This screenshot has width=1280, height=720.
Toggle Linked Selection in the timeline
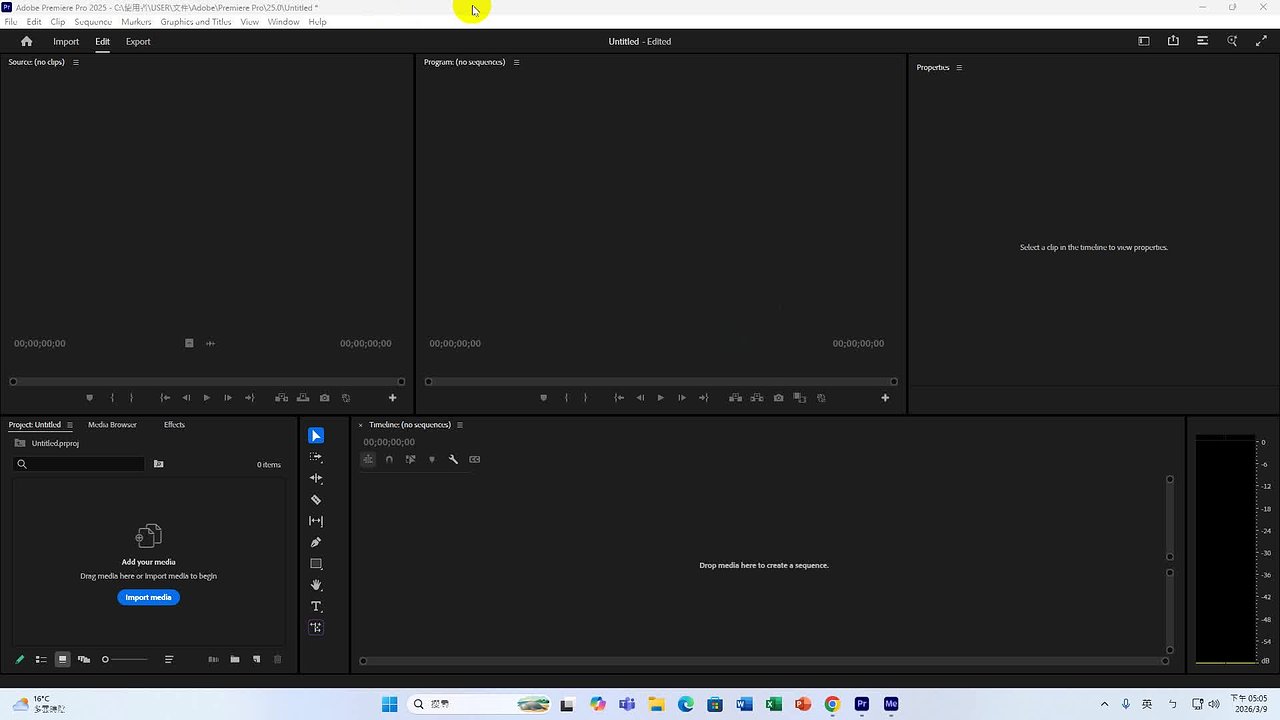(410, 459)
